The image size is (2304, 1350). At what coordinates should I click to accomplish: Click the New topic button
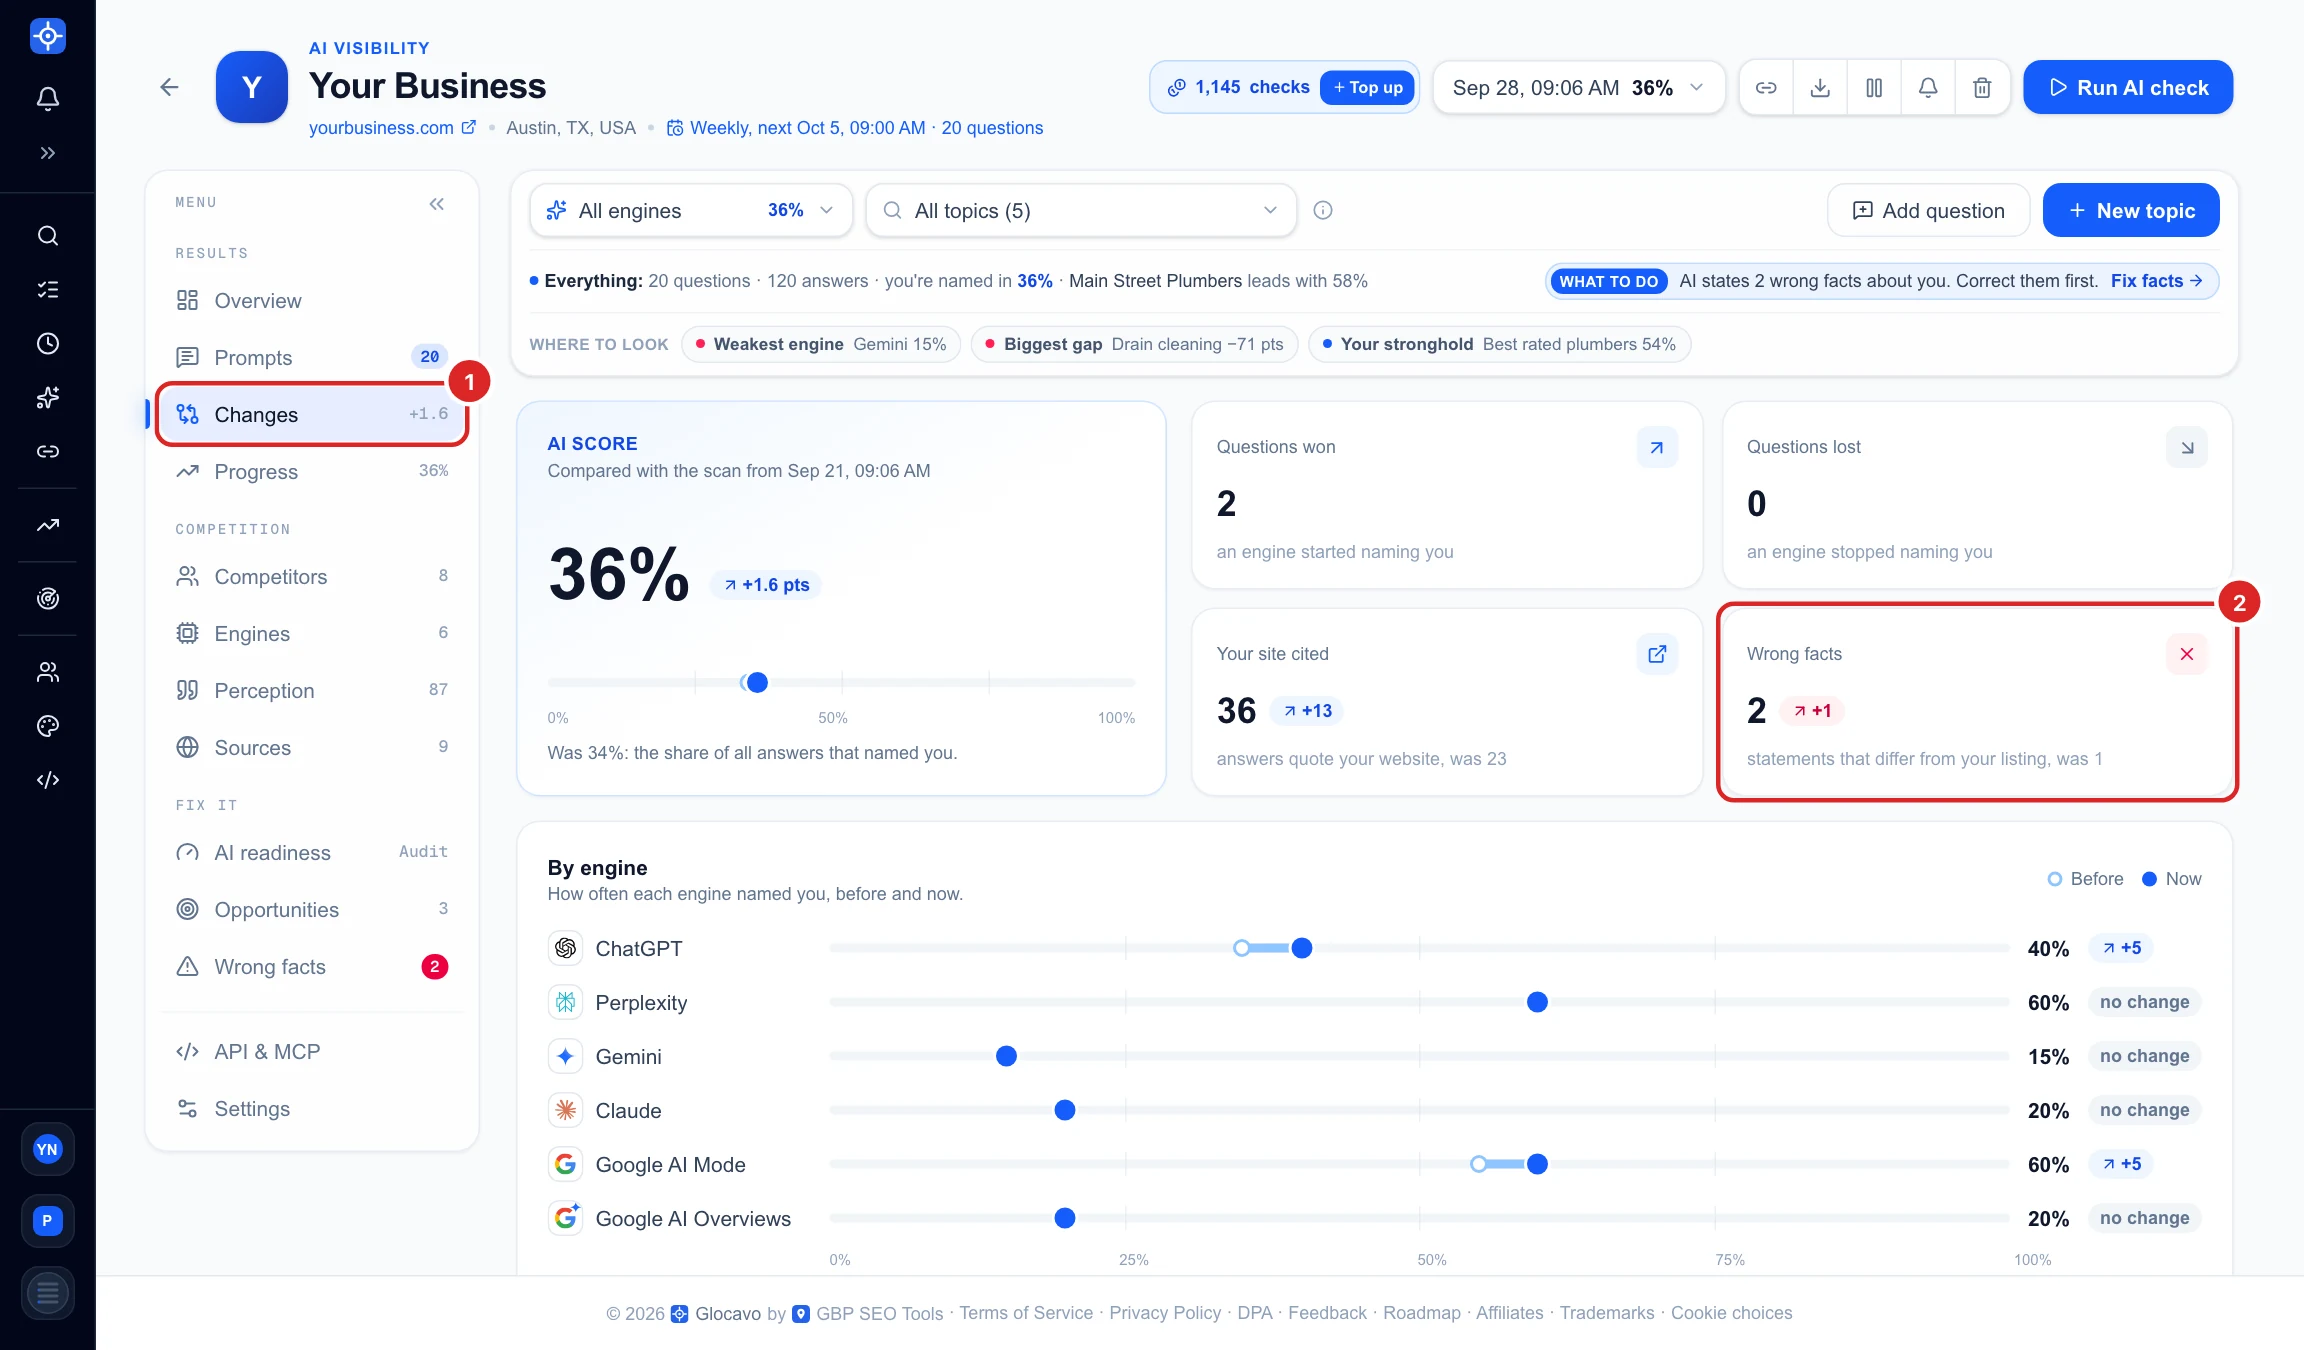pyautogui.click(x=2131, y=211)
